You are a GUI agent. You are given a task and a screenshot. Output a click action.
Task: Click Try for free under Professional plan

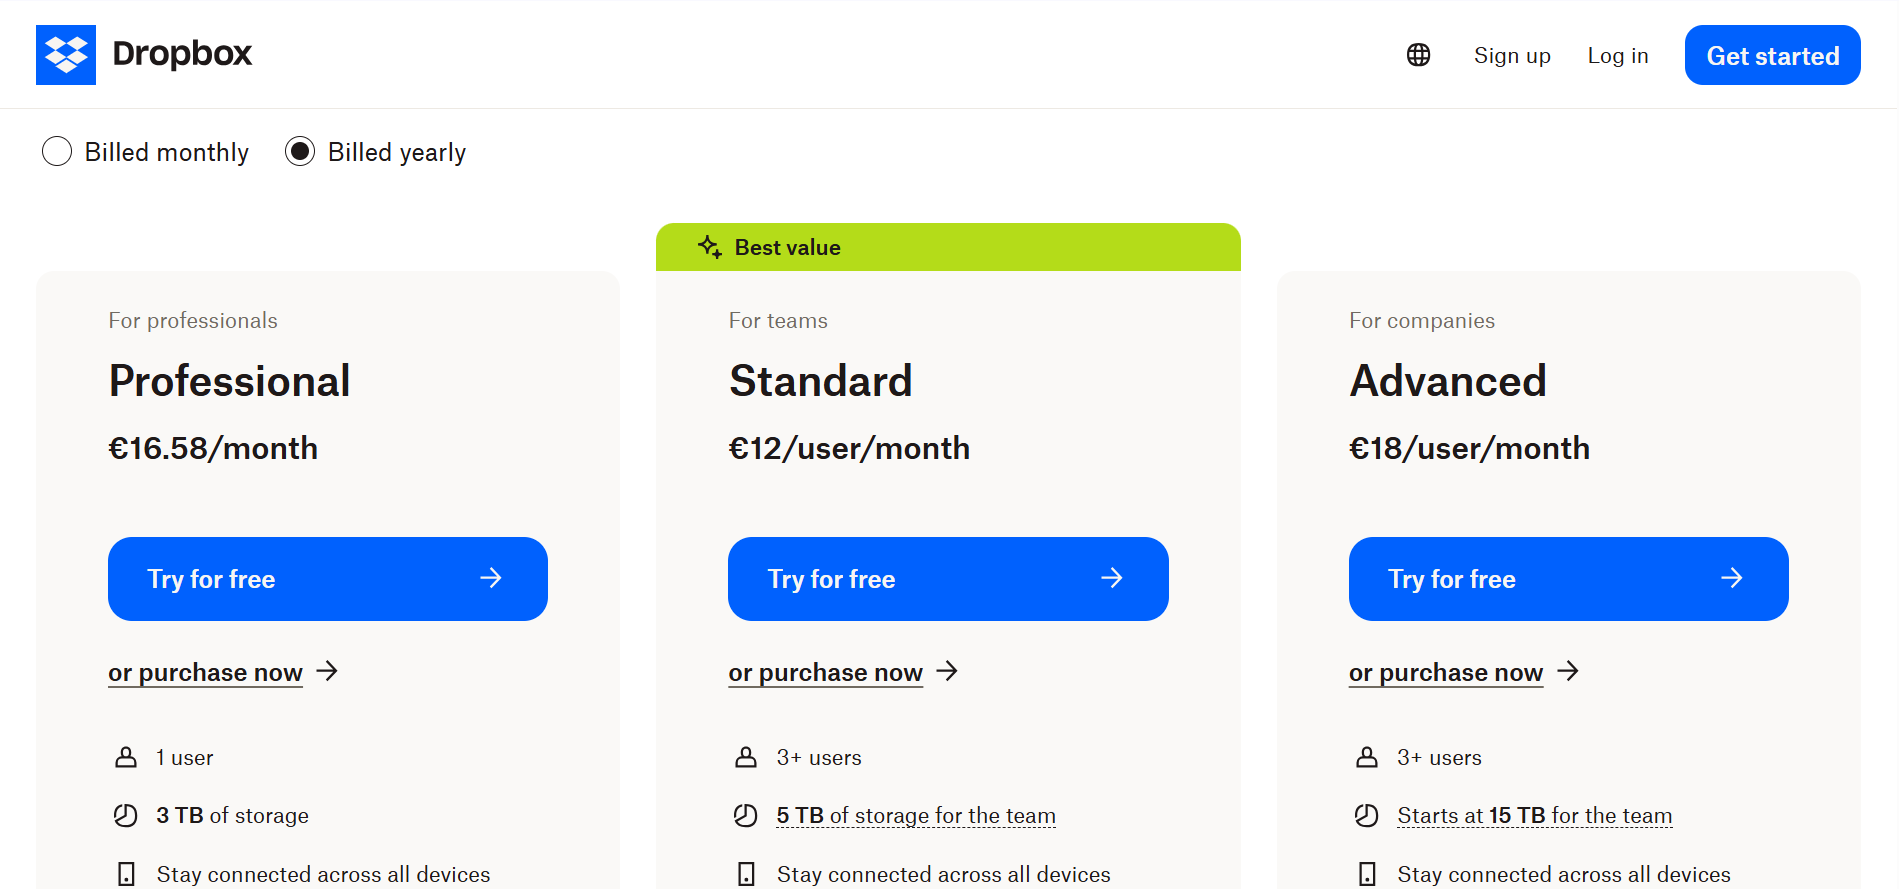point(327,578)
